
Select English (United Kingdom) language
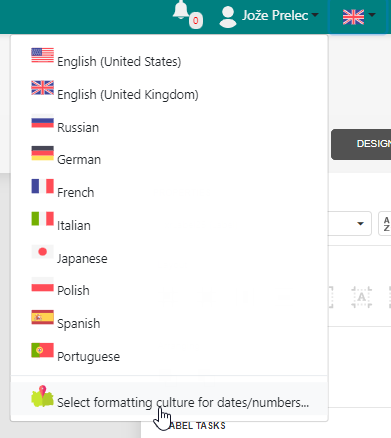169,88
